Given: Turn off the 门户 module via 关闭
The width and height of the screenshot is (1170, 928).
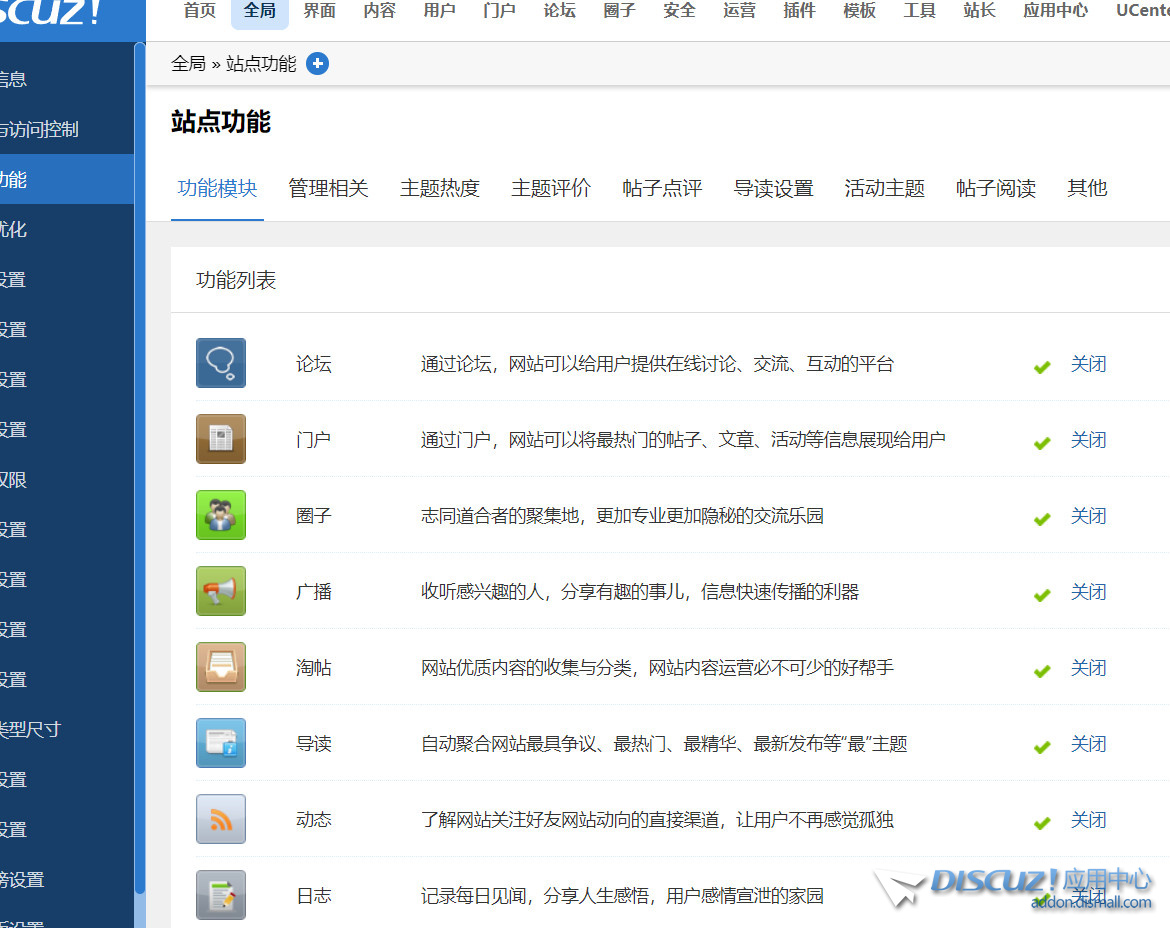Looking at the screenshot, I should coord(1088,440).
